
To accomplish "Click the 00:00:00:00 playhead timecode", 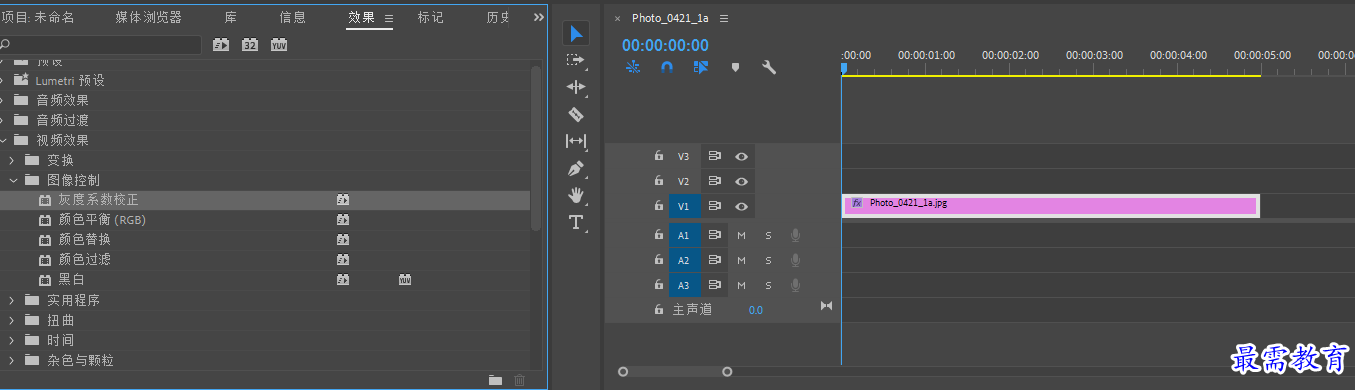I will 665,45.
